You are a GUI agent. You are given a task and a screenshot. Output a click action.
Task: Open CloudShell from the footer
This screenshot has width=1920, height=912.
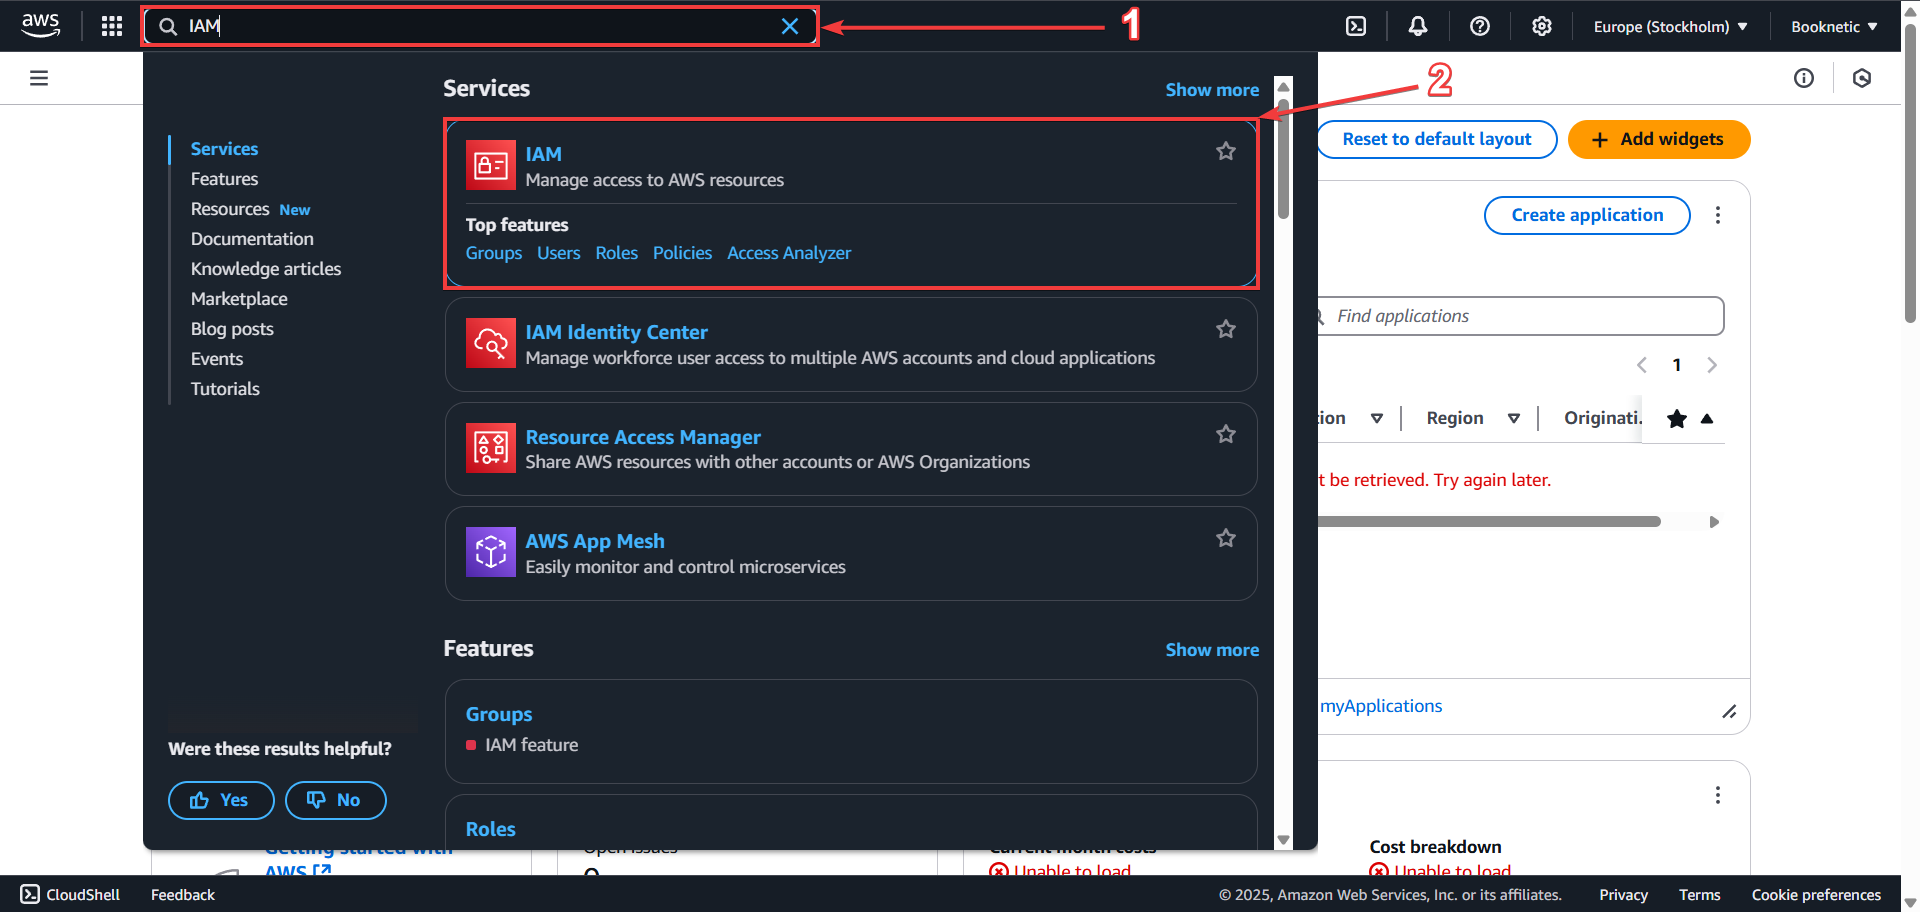(x=71, y=894)
